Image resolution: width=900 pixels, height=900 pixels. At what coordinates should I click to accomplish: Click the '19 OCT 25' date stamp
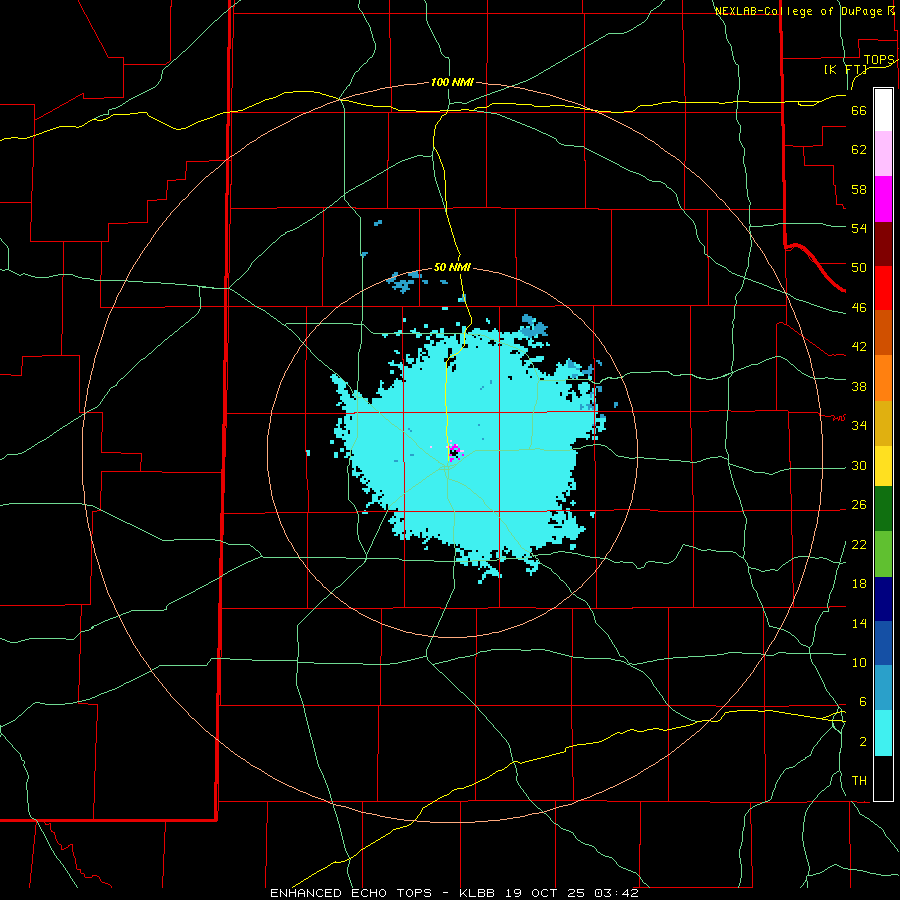coord(544,893)
